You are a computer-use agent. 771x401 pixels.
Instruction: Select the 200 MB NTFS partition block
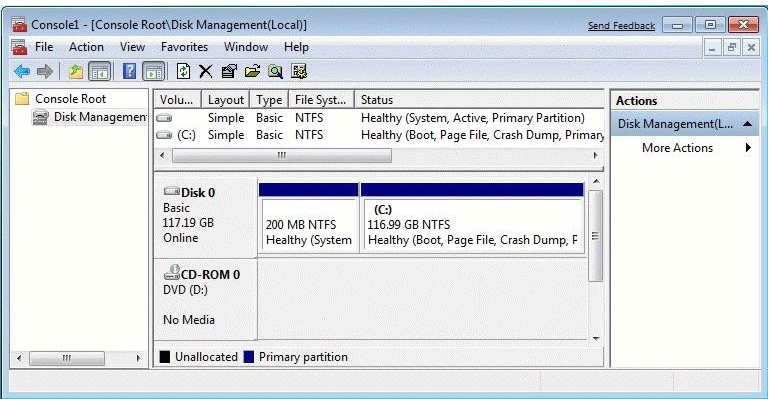point(308,218)
